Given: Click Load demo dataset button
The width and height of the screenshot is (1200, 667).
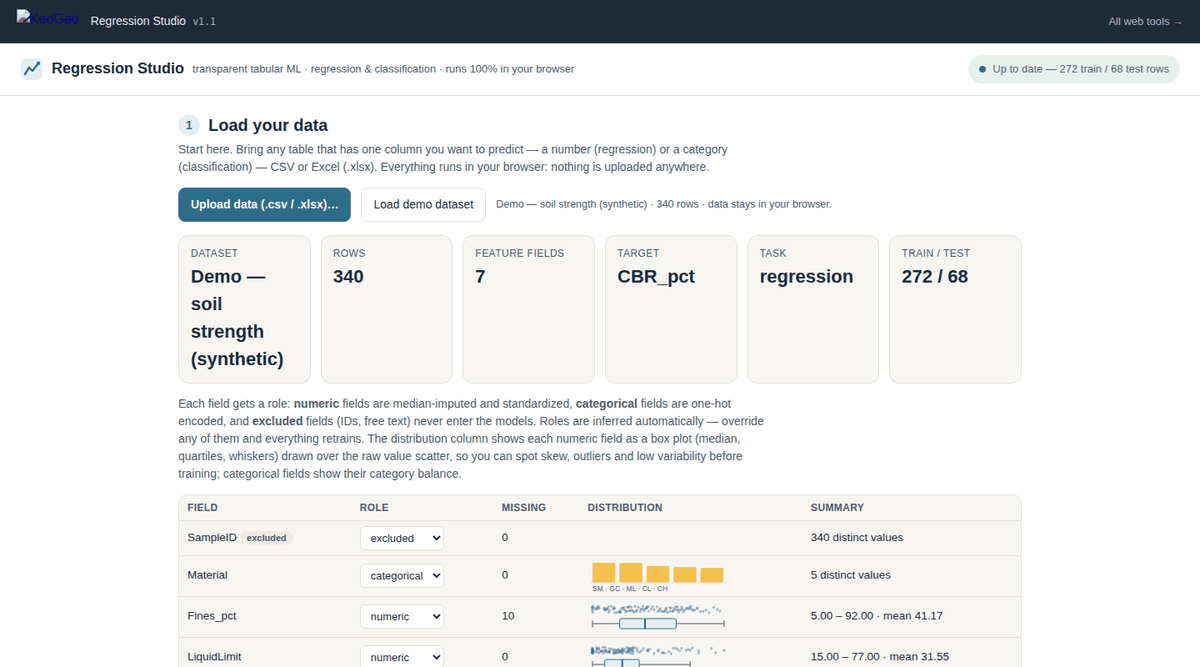Looking at the screenshot, I should (x=423, y=204).
